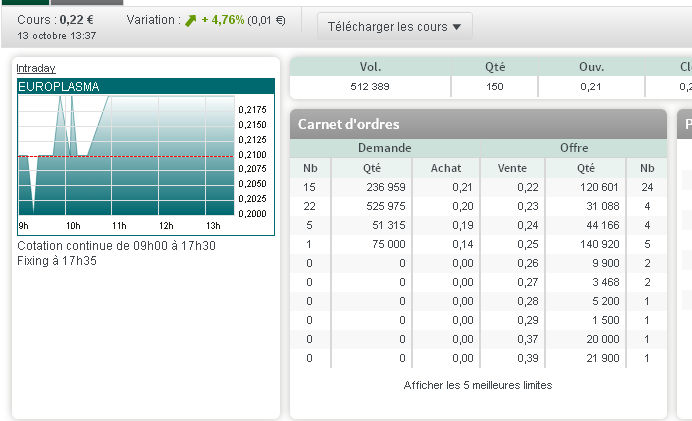
Task: Click the Vente price 0,37
Action: [528, 339]
